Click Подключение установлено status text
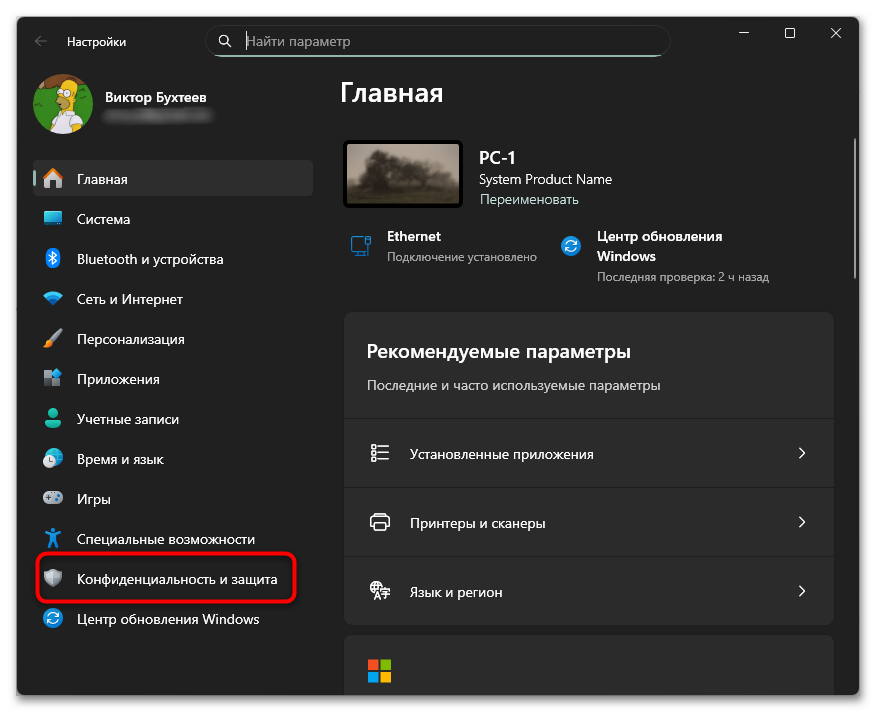The height and width of the screenshot is (712, 876). click(x=462, y=257)
